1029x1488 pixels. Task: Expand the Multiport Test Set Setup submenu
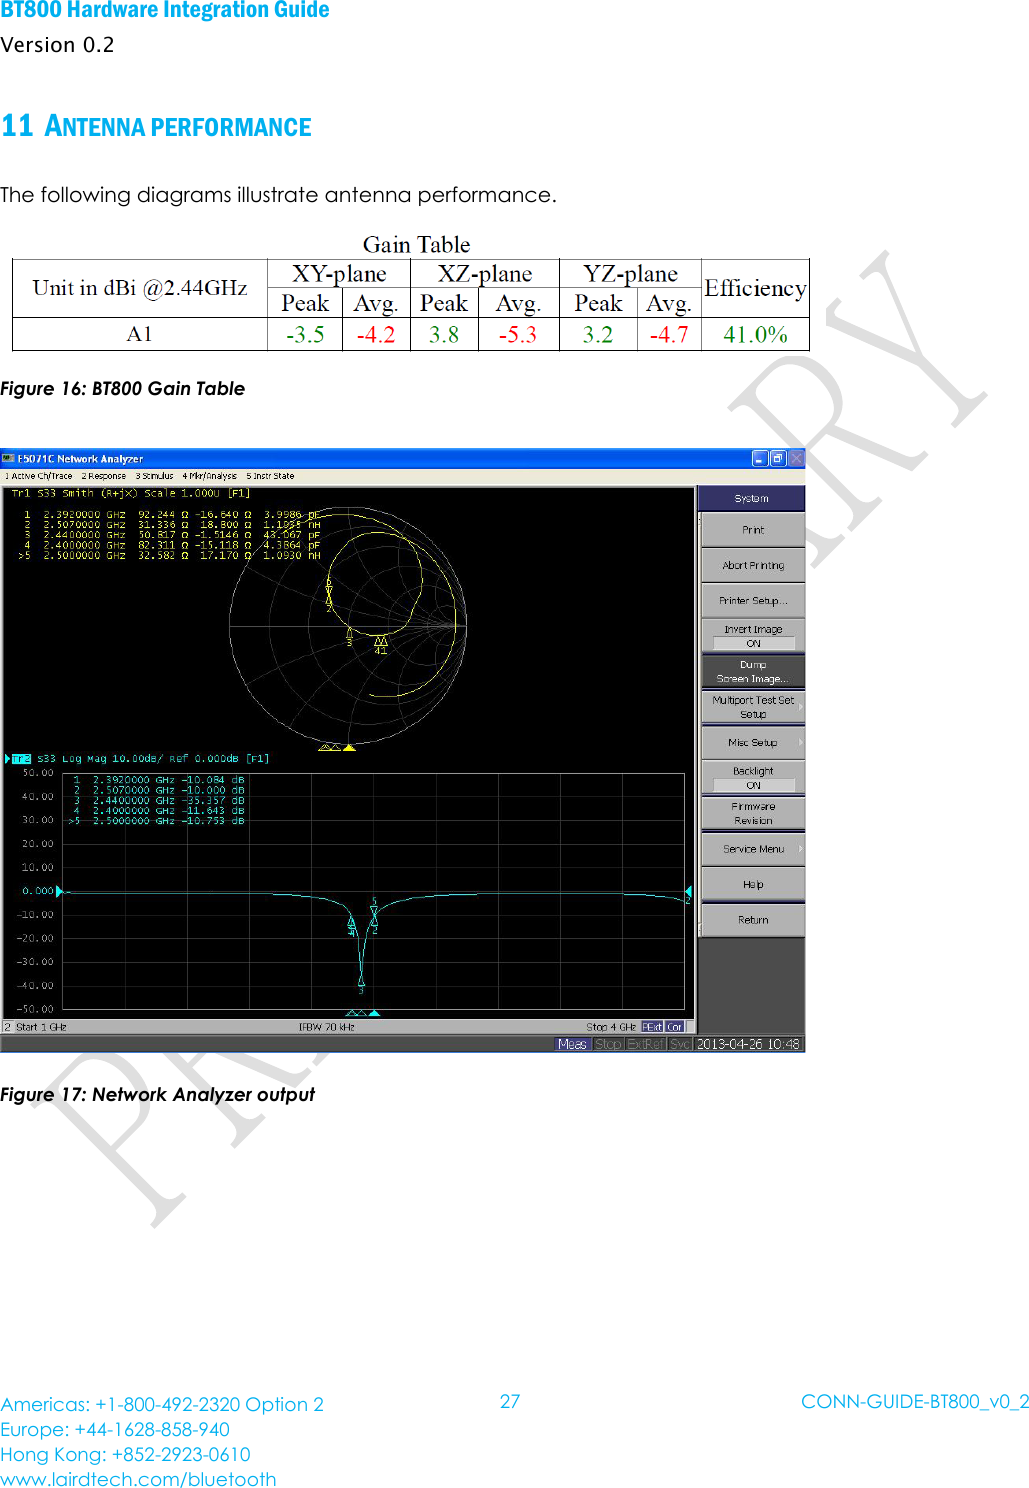(x=753, y=707)
